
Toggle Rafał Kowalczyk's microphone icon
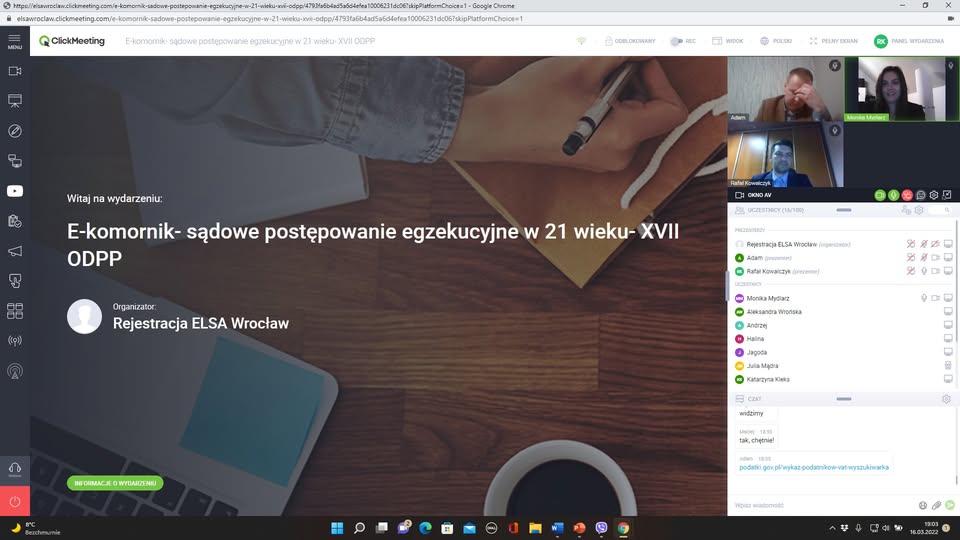pos(924,271)
